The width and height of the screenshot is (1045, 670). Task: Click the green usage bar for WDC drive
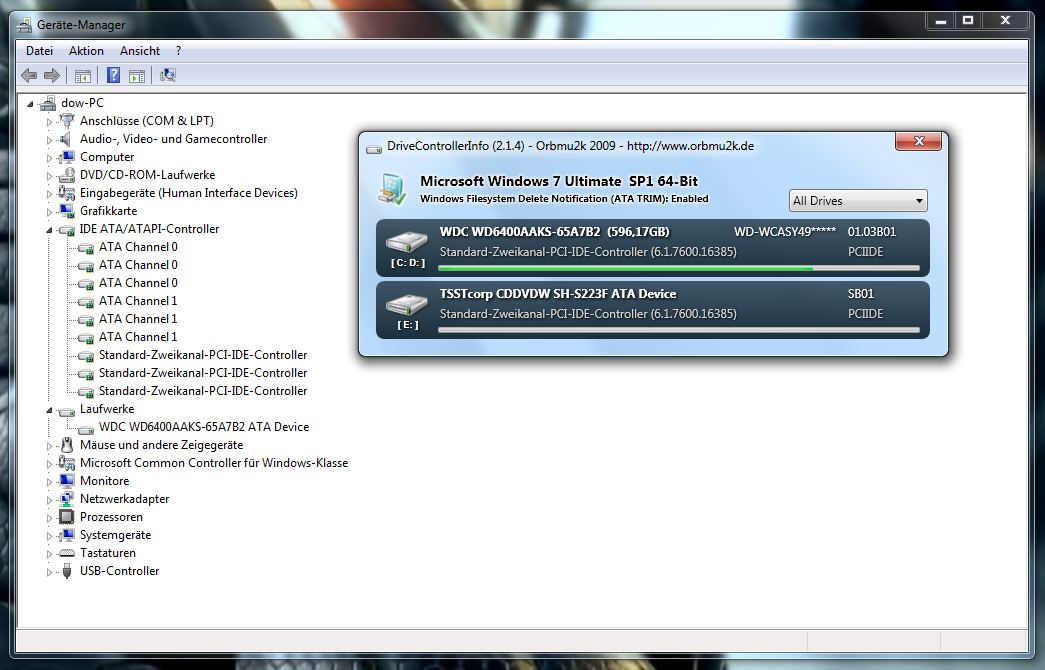click(678, 268)
